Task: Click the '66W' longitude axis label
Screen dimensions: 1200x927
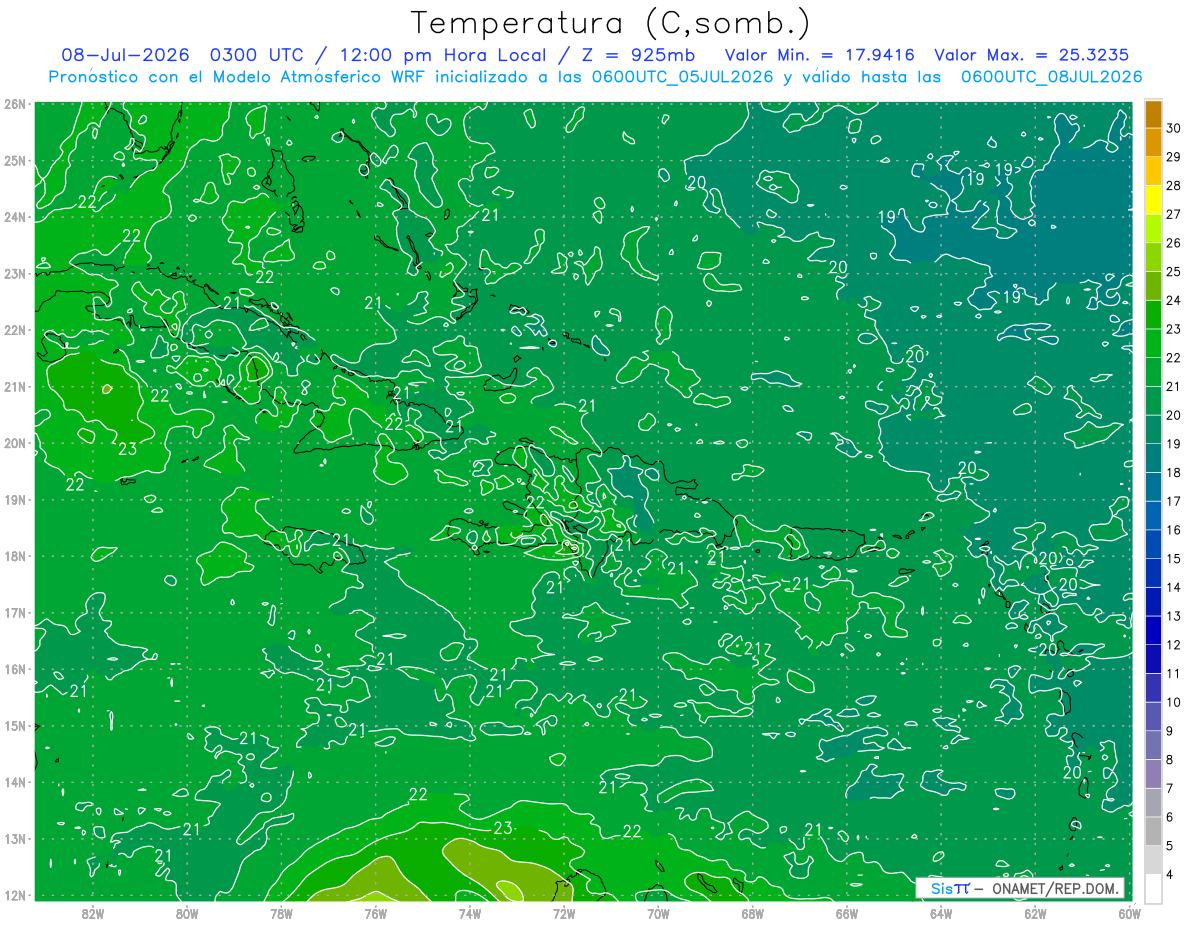Action: [x=846, y=913]
